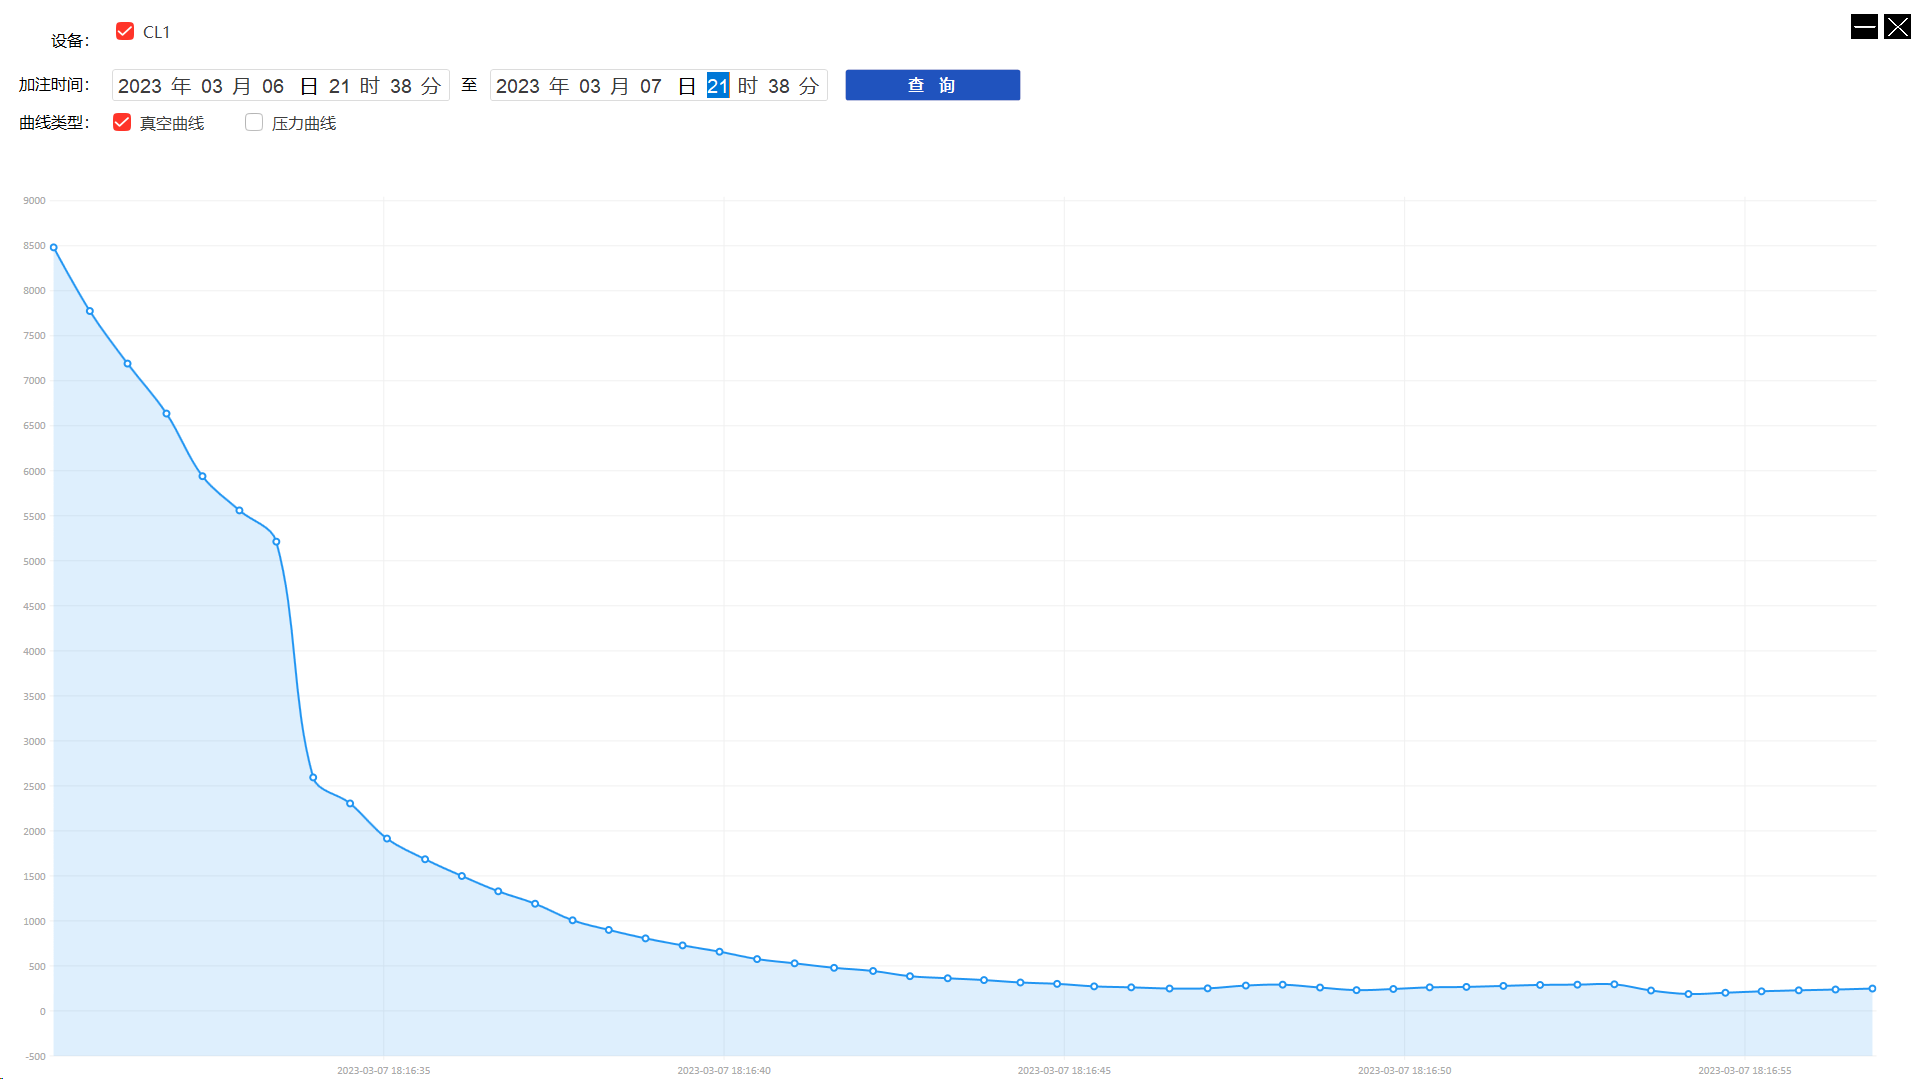The height and width of the screenshot is (1079, 1919).
Task: Click y-axis label 9000
Action: point(35,200)
